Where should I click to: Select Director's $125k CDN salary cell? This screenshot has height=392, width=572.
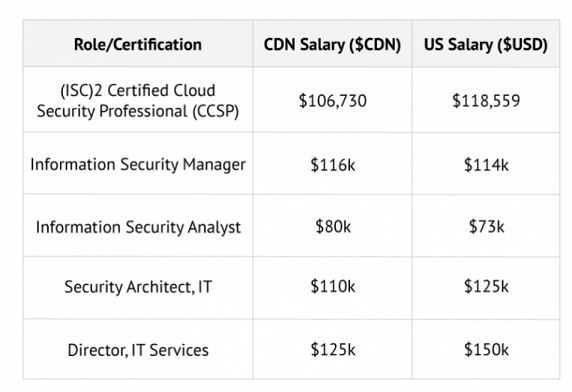(x=333, y=349)
